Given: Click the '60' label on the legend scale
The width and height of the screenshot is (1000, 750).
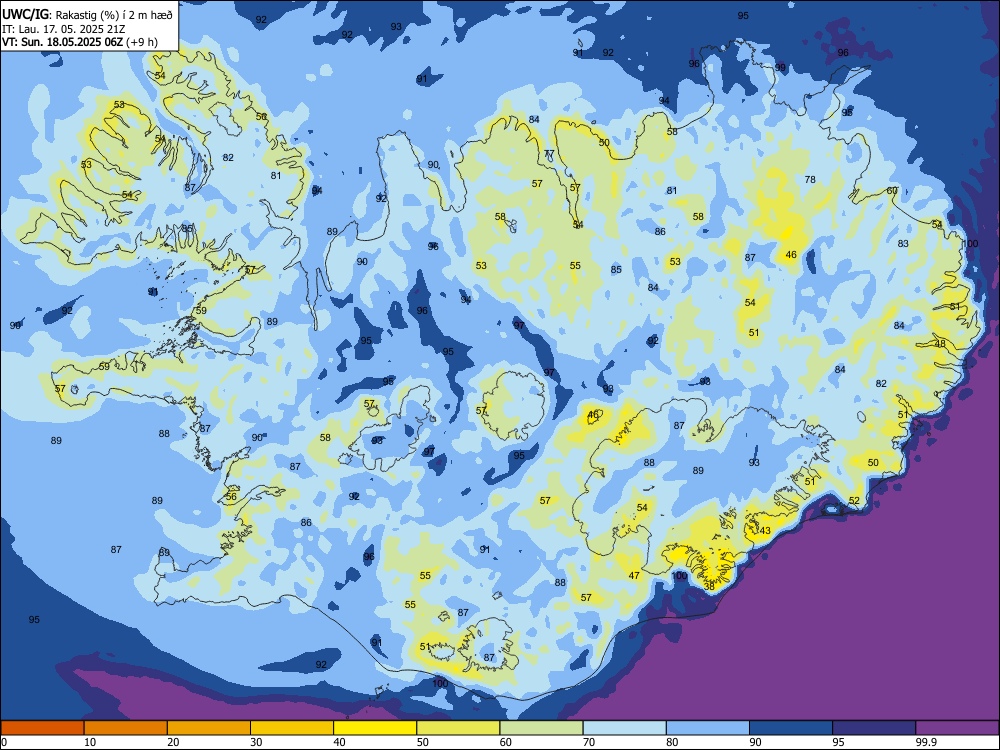Looking at the screenshot, I should point(506,742).
